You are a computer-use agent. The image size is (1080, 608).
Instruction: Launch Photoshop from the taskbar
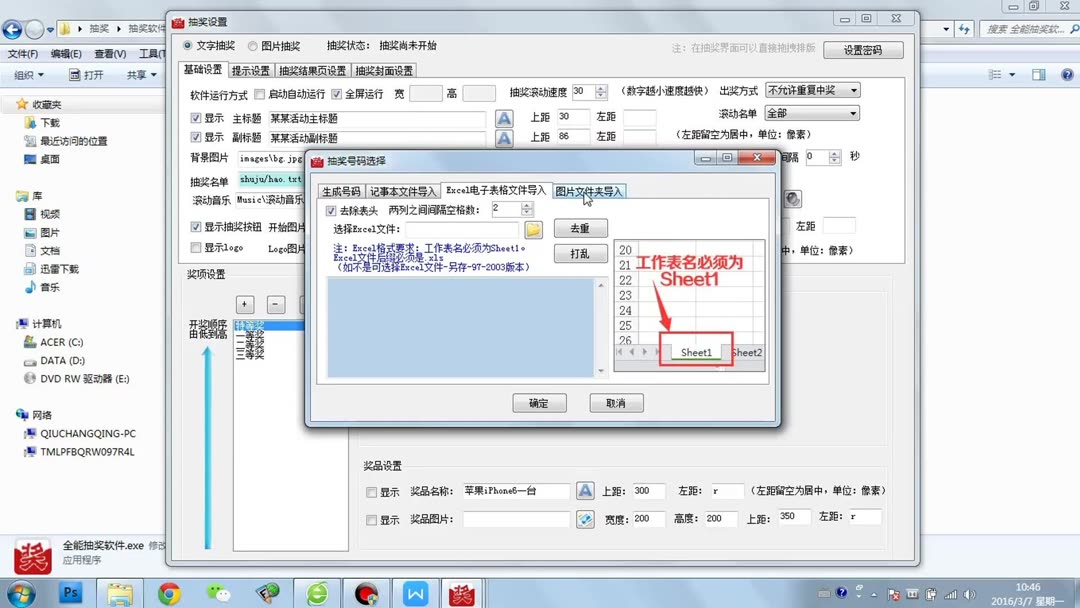tap(70, 592)
